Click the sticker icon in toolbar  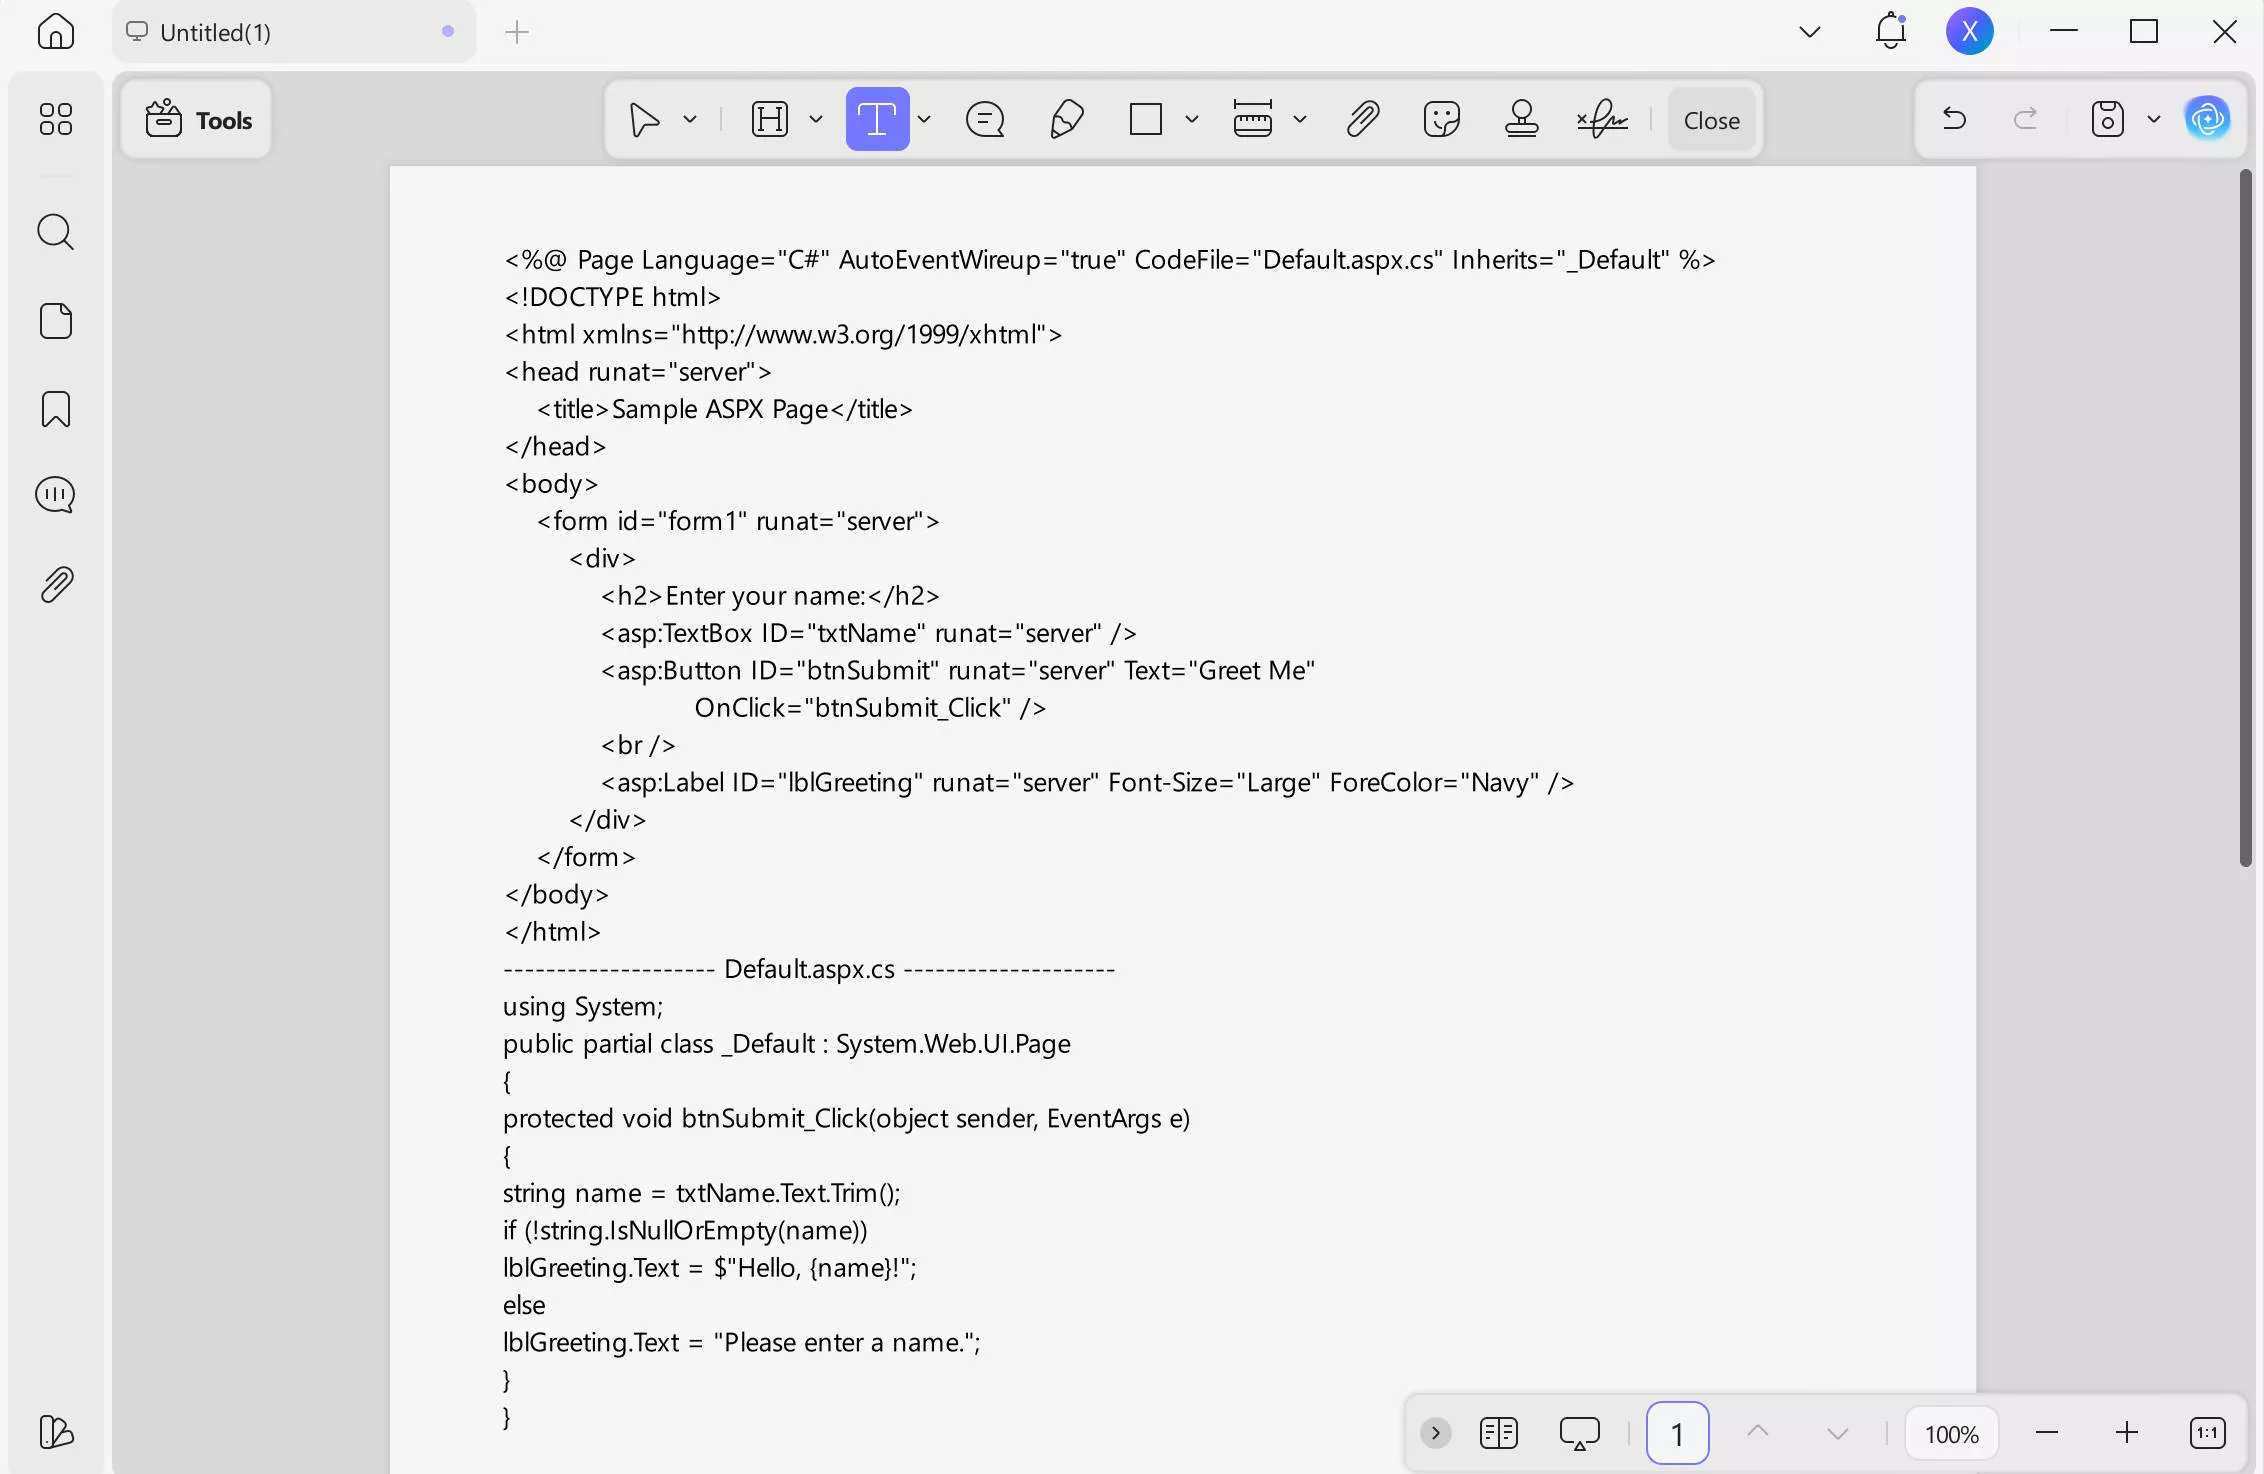1441,120
